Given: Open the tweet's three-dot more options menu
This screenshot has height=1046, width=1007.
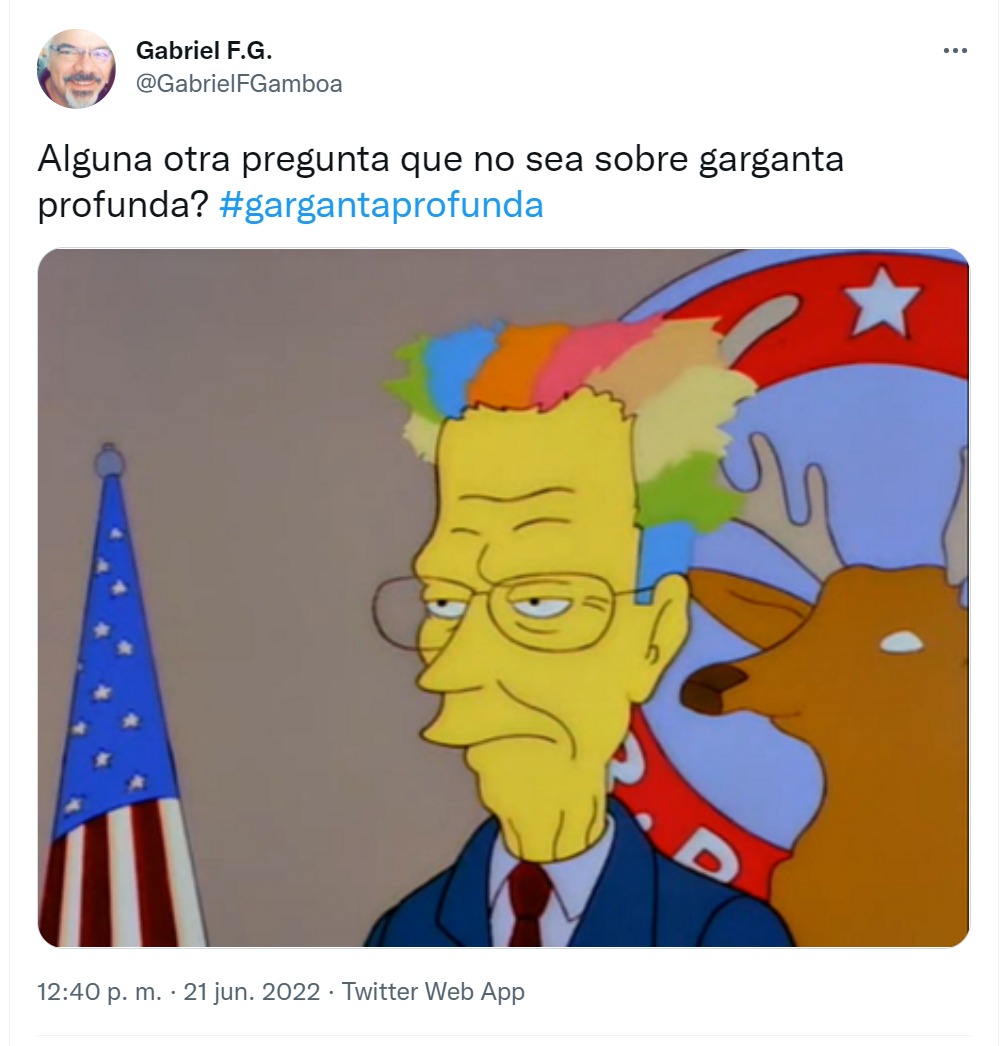Looking at the screenshot, I should click(x=955, y=51).
